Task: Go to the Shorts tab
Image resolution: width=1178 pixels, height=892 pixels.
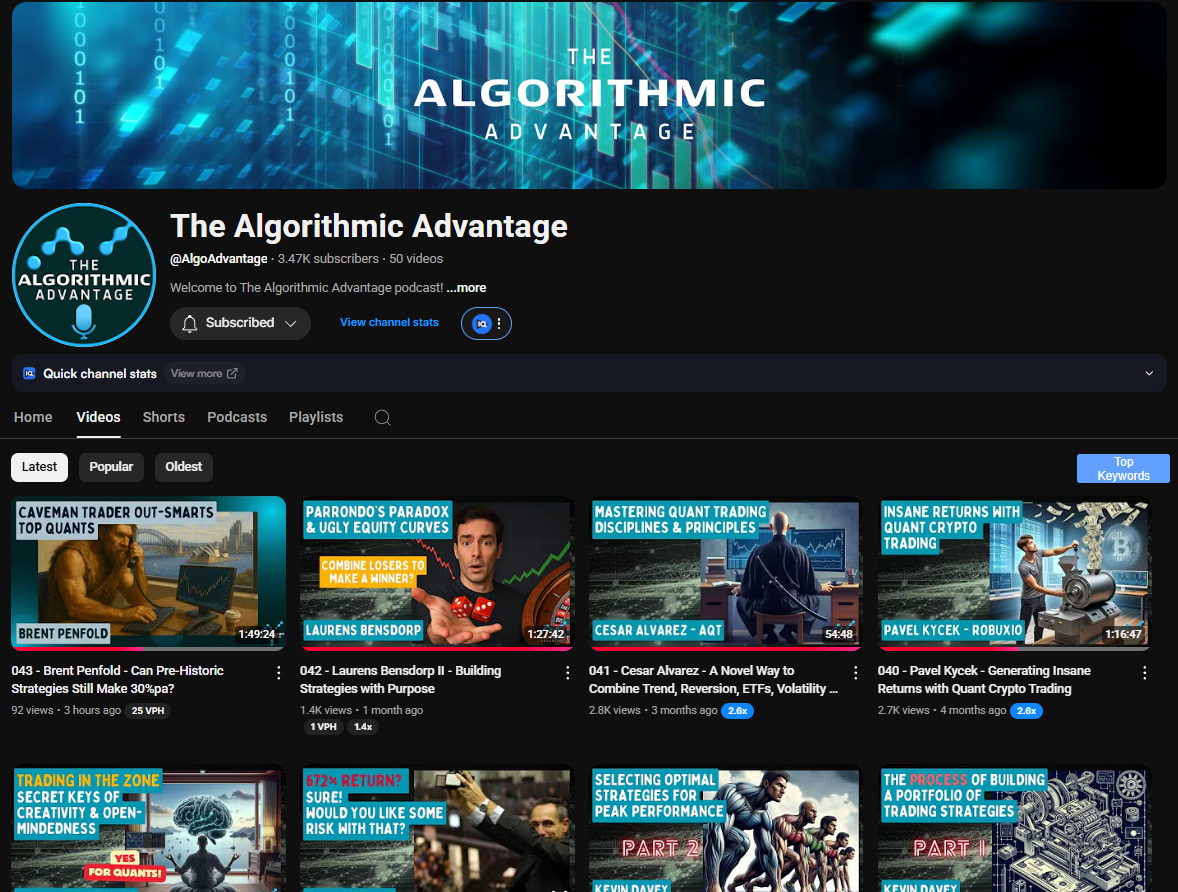Action: click(x=164, y=417)
